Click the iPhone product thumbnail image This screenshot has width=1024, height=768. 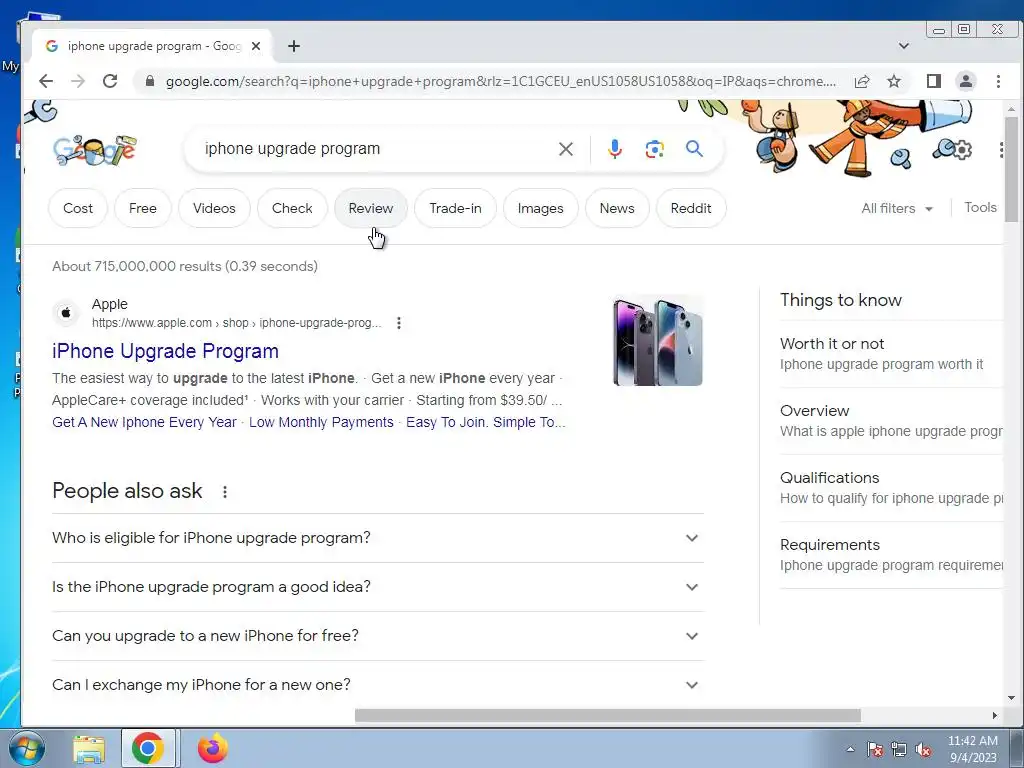pyautogui.click(x=658, y=340)
